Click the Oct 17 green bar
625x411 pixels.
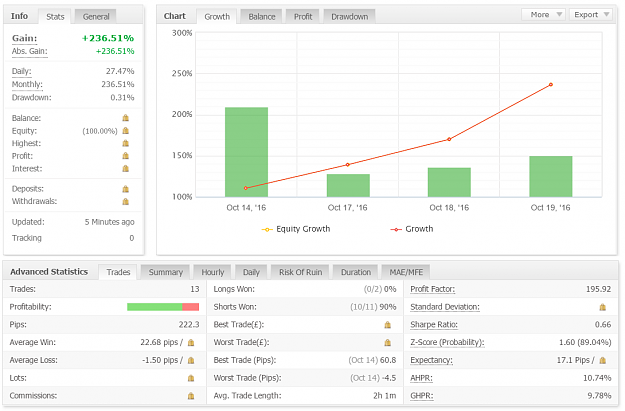(x=348, y=185)
